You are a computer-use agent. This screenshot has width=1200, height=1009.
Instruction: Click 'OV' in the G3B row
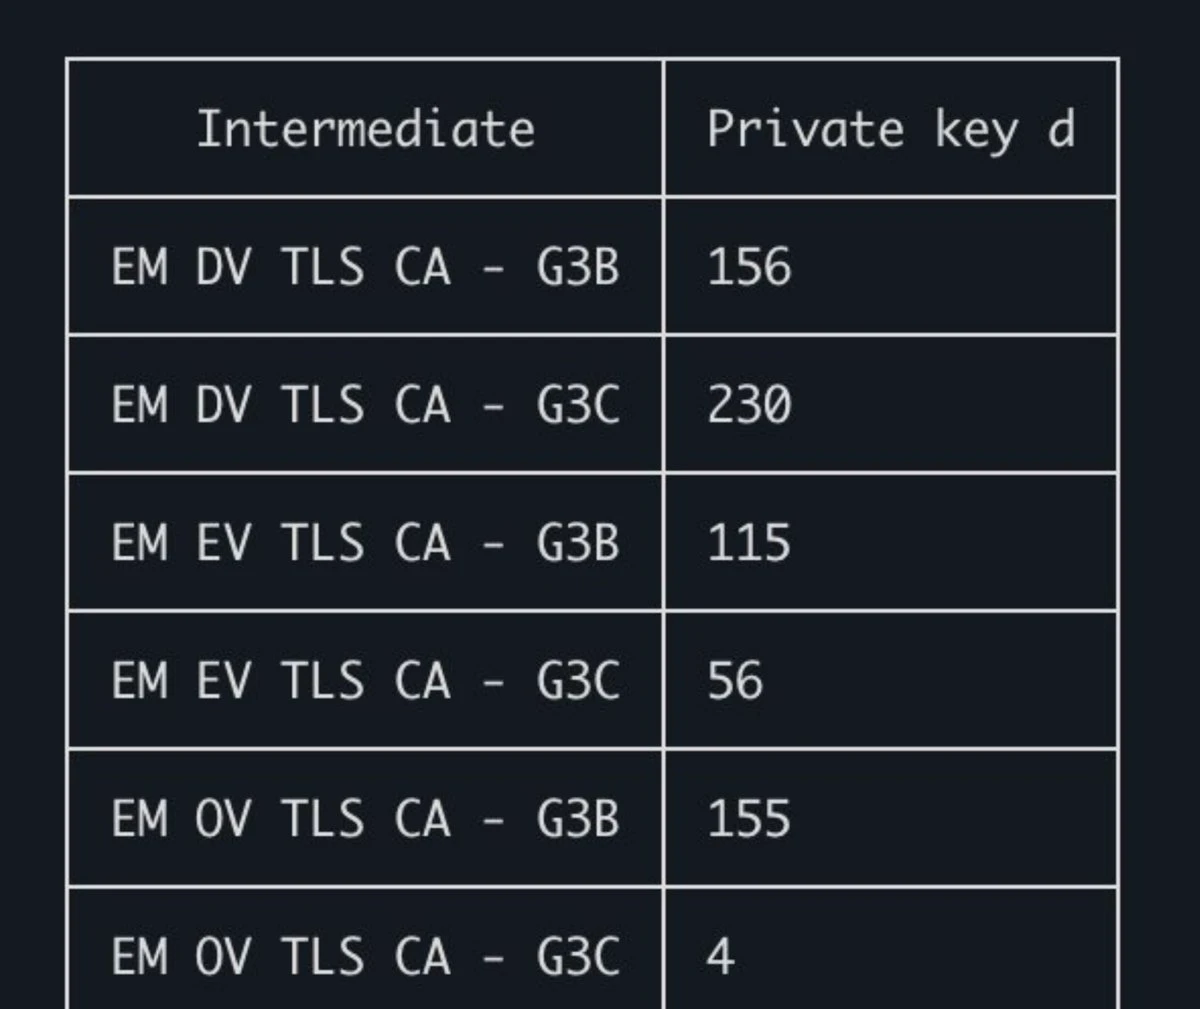223,819
